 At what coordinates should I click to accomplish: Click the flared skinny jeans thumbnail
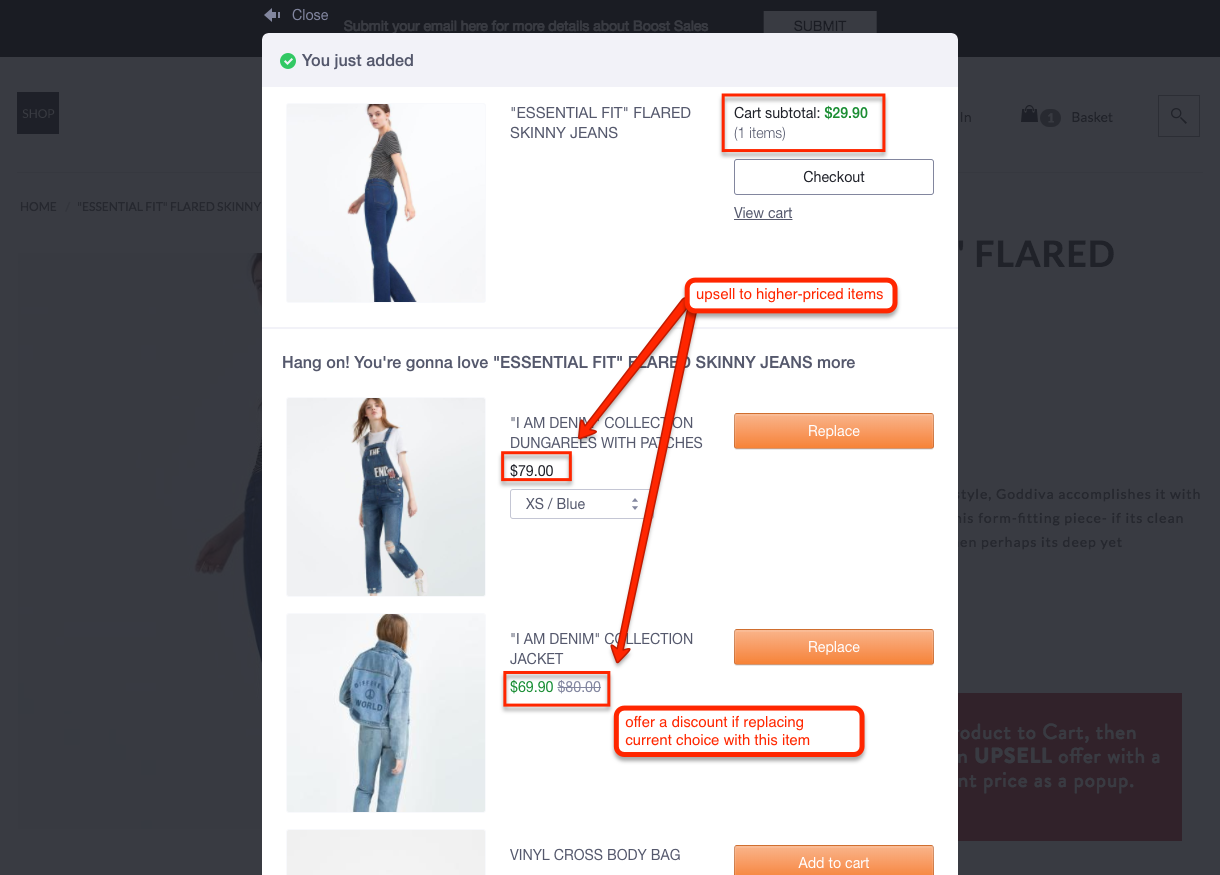(386, 203)
